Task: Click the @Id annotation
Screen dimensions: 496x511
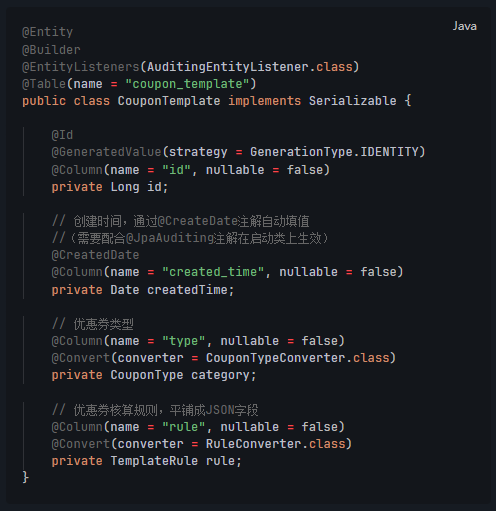Action: coord(62,135)
